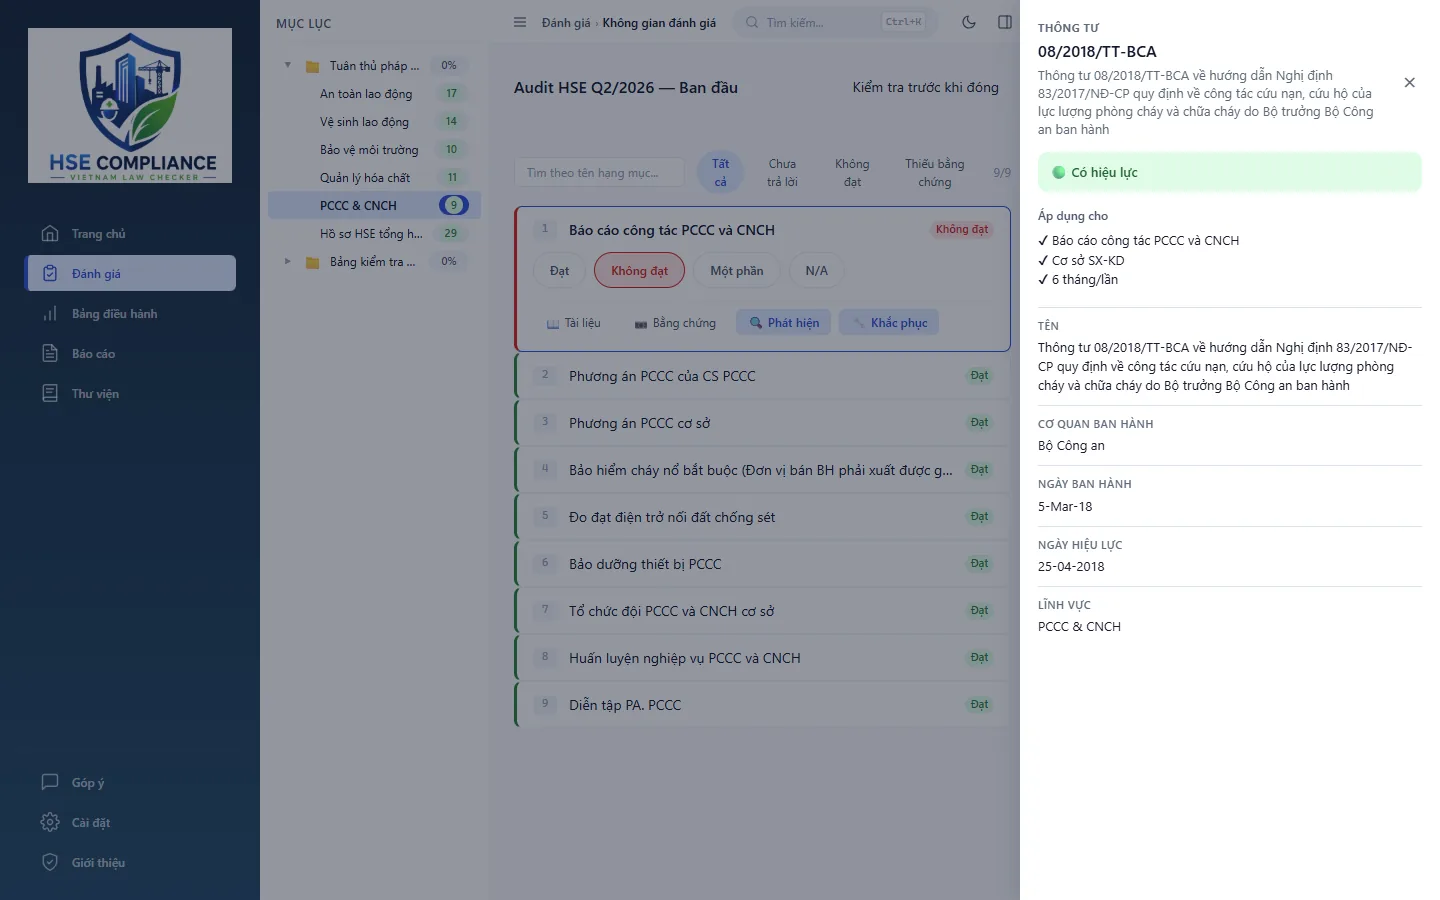Image resolution: width=1440 pixels, height=900 pixels.
Task: Filter by Thiếu bằng chứng tab
Action: 935,172
